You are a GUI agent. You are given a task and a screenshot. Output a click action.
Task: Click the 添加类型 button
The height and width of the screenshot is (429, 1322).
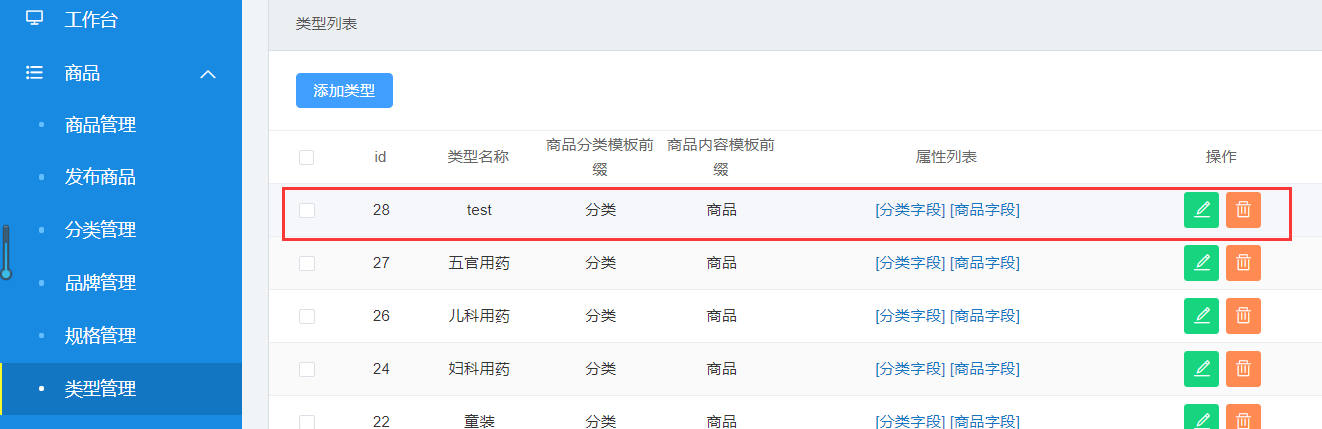pos(344,90)
